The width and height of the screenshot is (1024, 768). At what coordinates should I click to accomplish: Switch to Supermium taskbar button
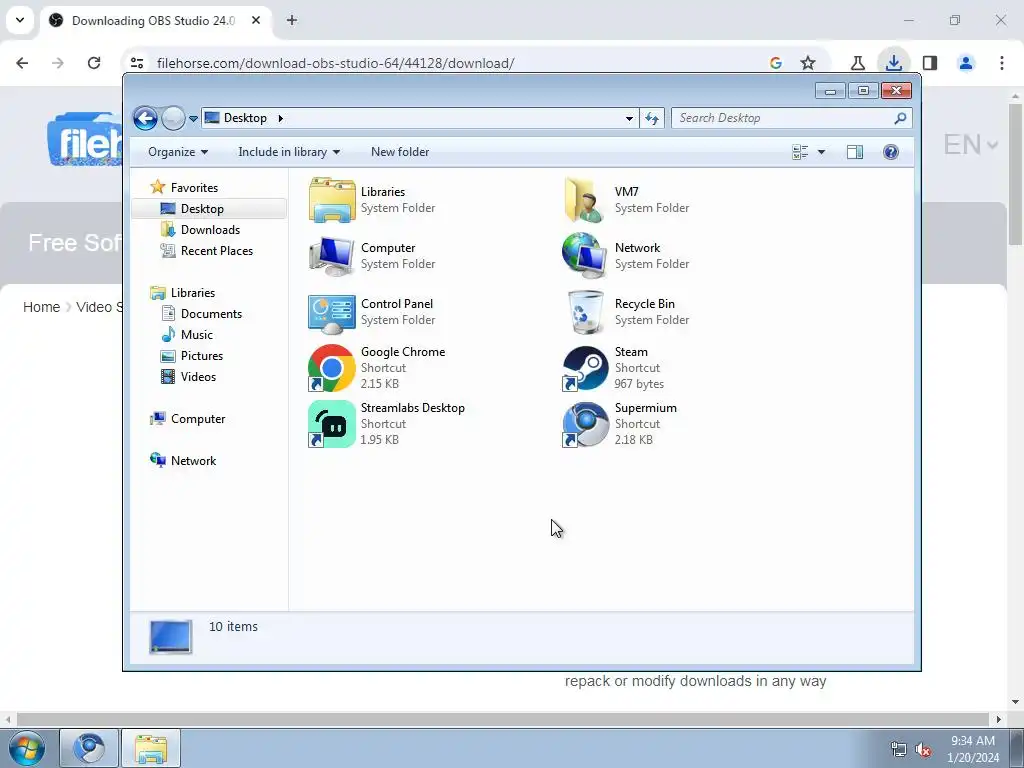[x=89, y=748]
